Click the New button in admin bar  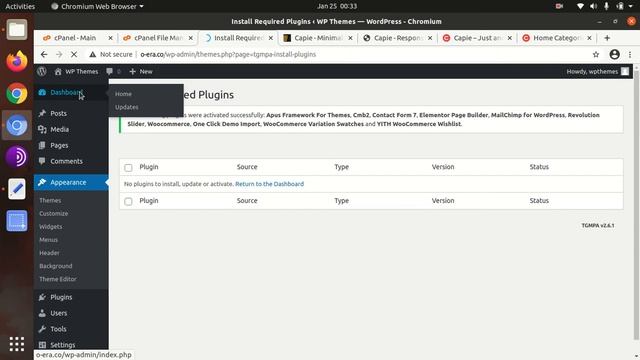(x=141, y=71)
